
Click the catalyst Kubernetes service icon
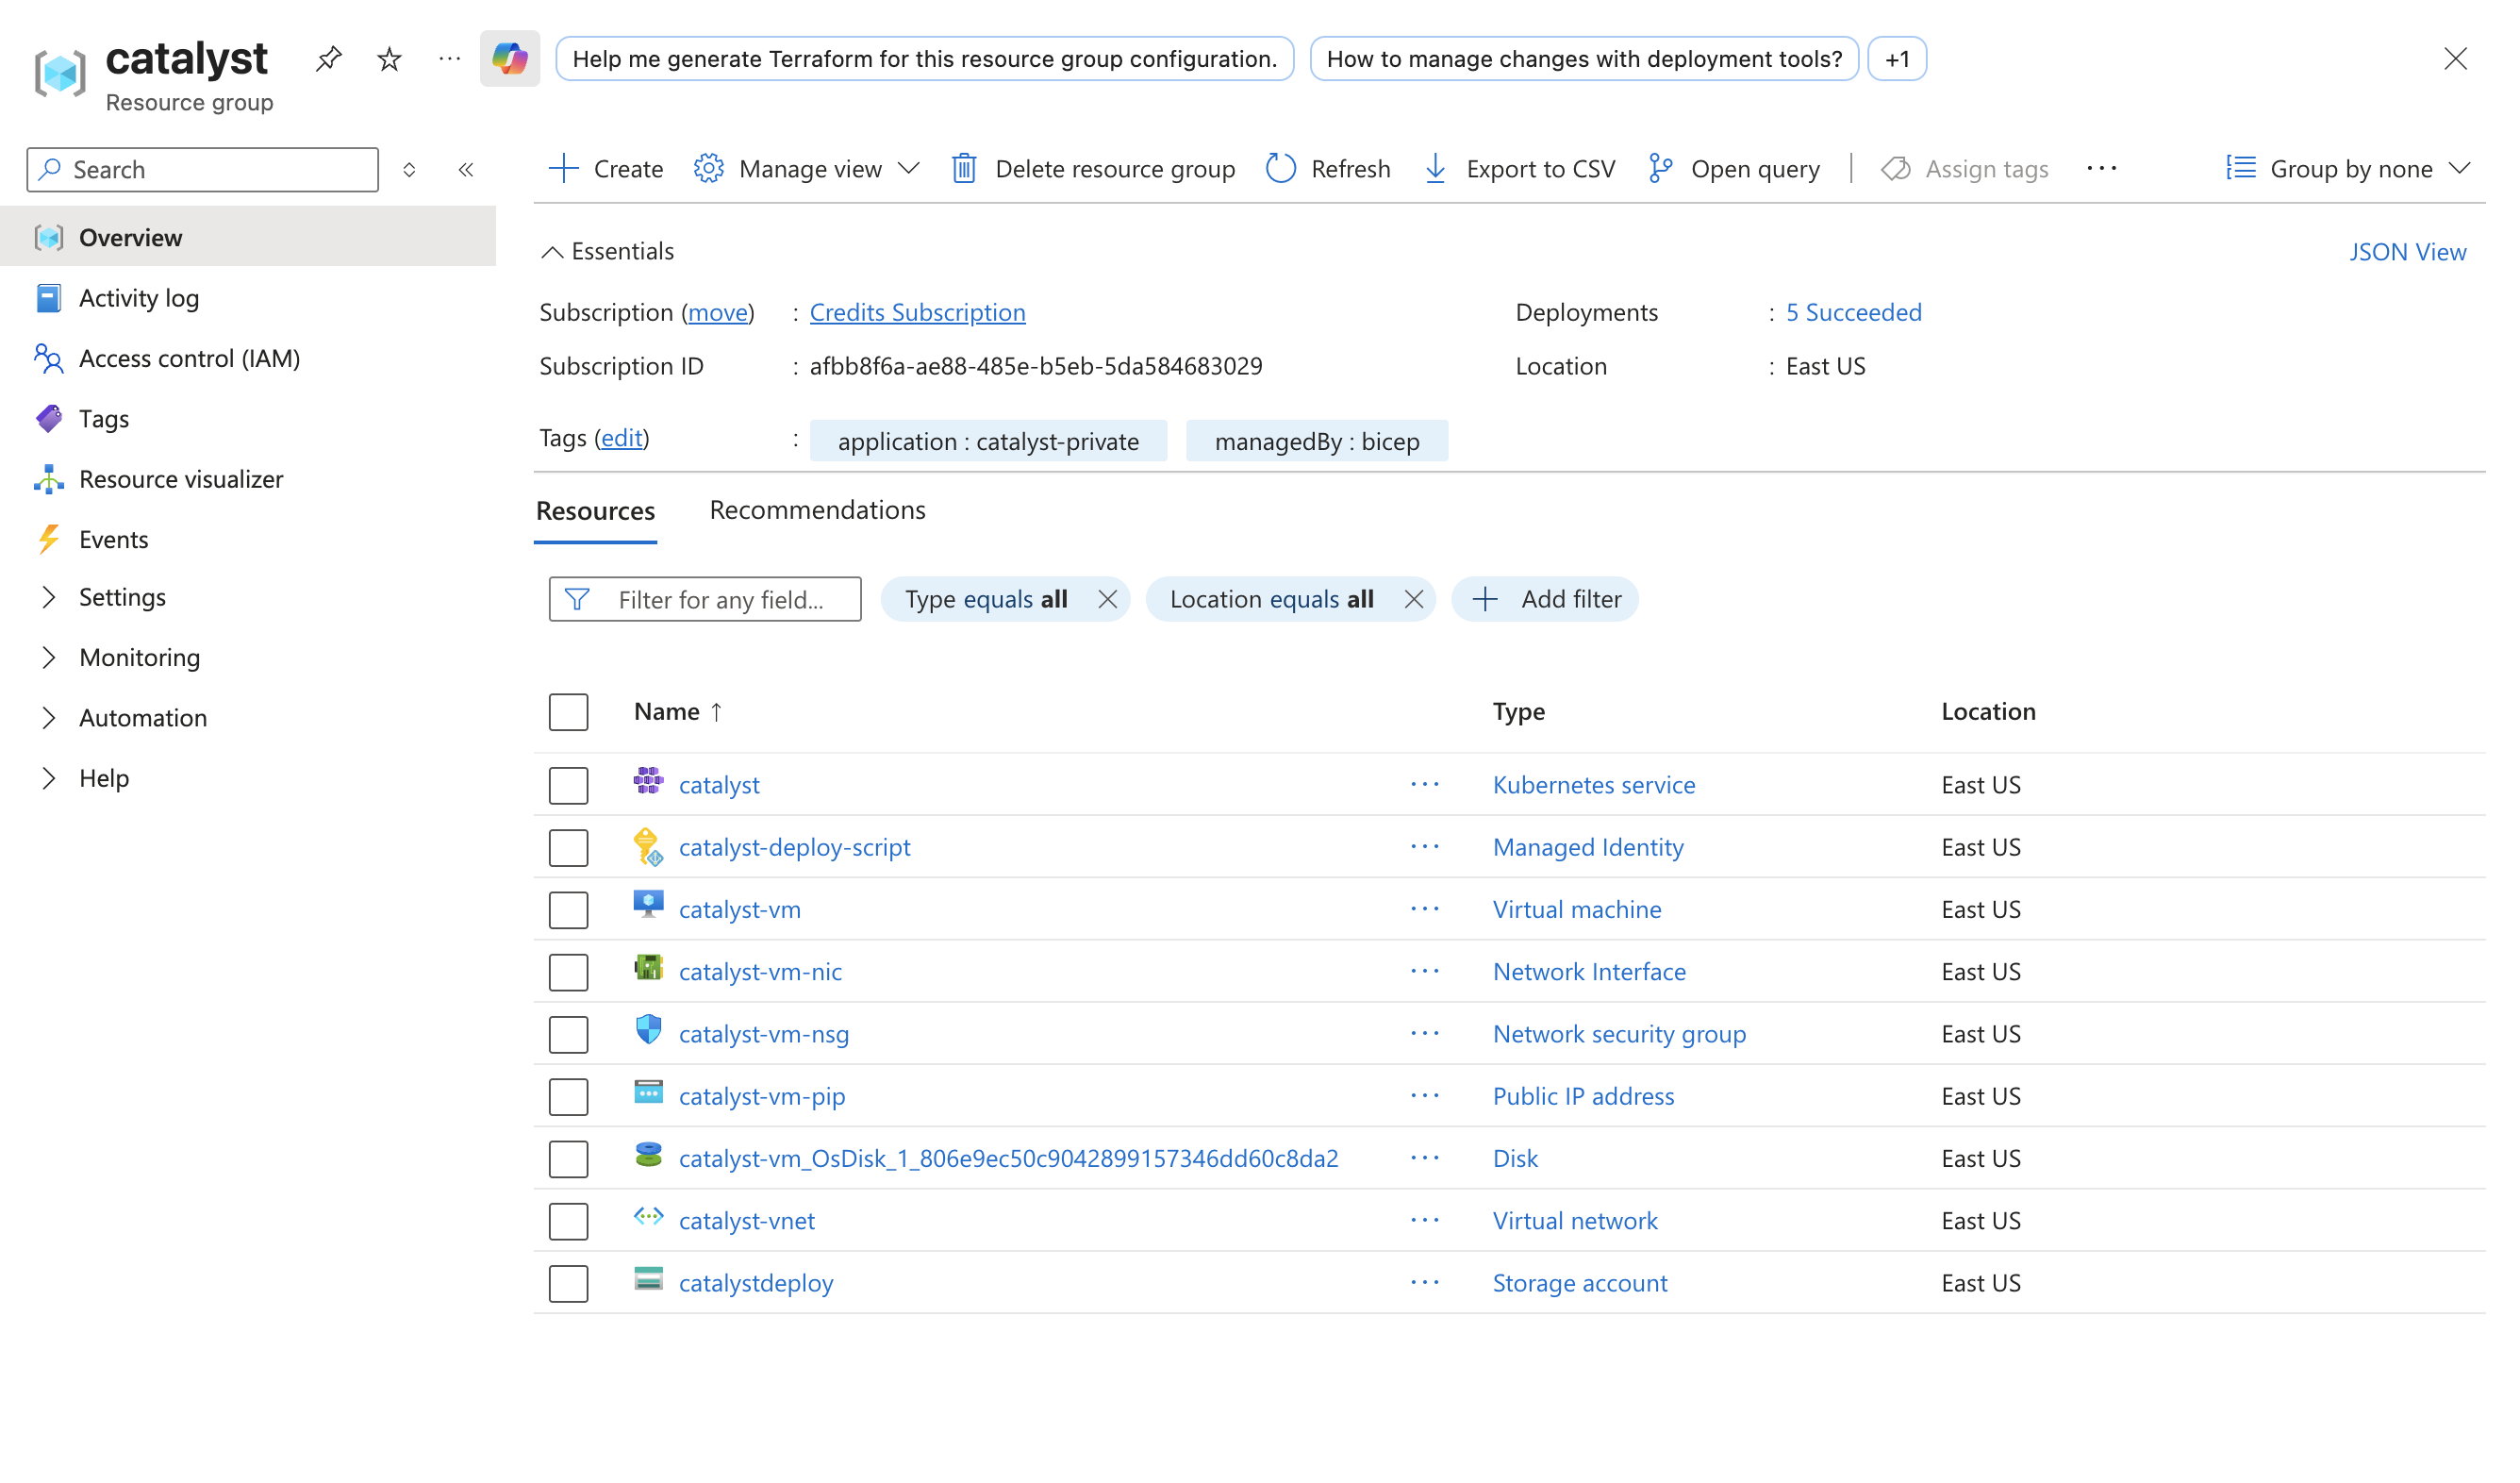tap(648, 781)
